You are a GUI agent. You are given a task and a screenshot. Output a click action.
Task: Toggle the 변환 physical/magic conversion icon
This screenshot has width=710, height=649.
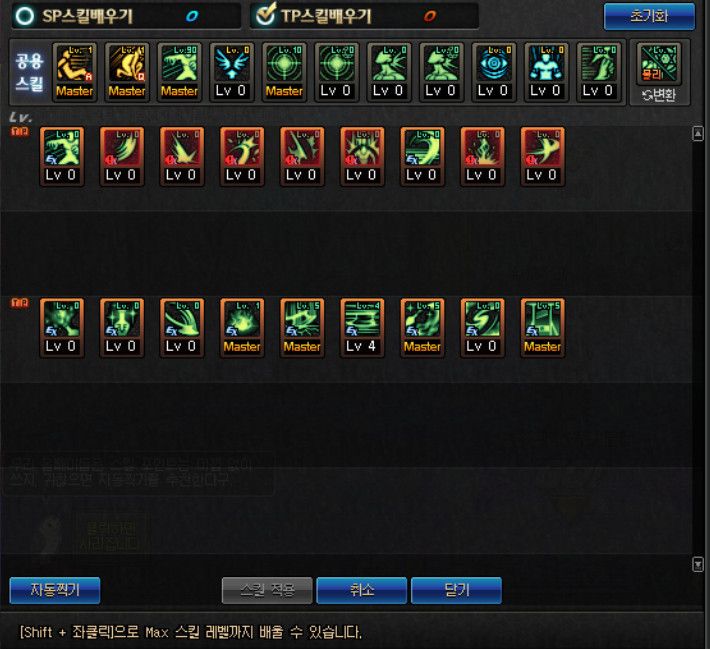pyautogui.click(x=659, y=72)
